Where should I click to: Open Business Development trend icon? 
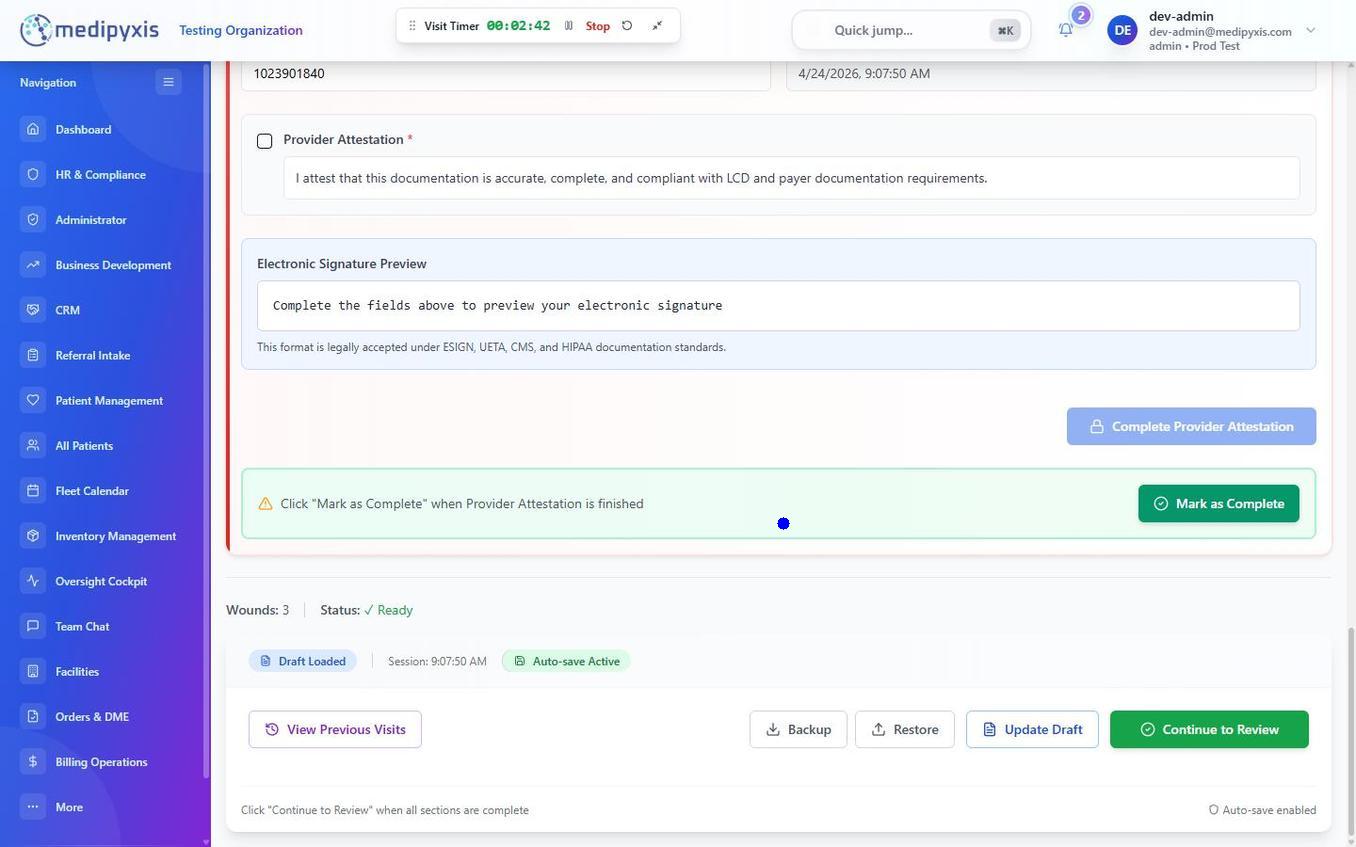click(33, 265)
